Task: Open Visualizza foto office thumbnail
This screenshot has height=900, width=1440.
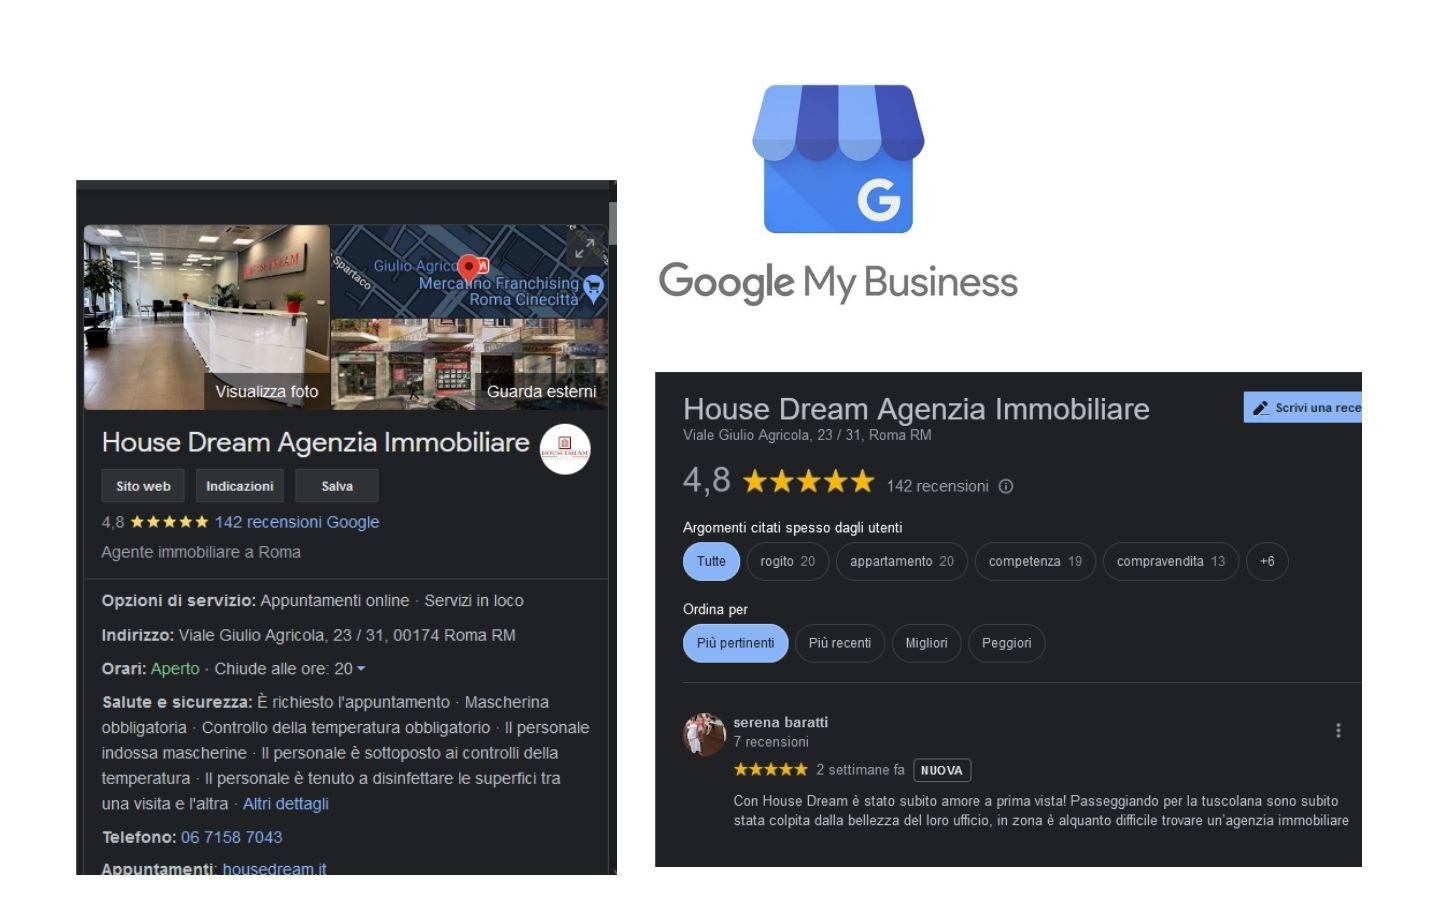Action: click(207, 317)
